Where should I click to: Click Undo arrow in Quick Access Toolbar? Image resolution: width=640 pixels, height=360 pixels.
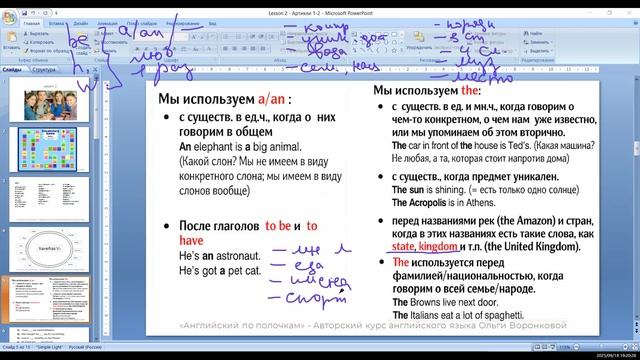point(34,13)
